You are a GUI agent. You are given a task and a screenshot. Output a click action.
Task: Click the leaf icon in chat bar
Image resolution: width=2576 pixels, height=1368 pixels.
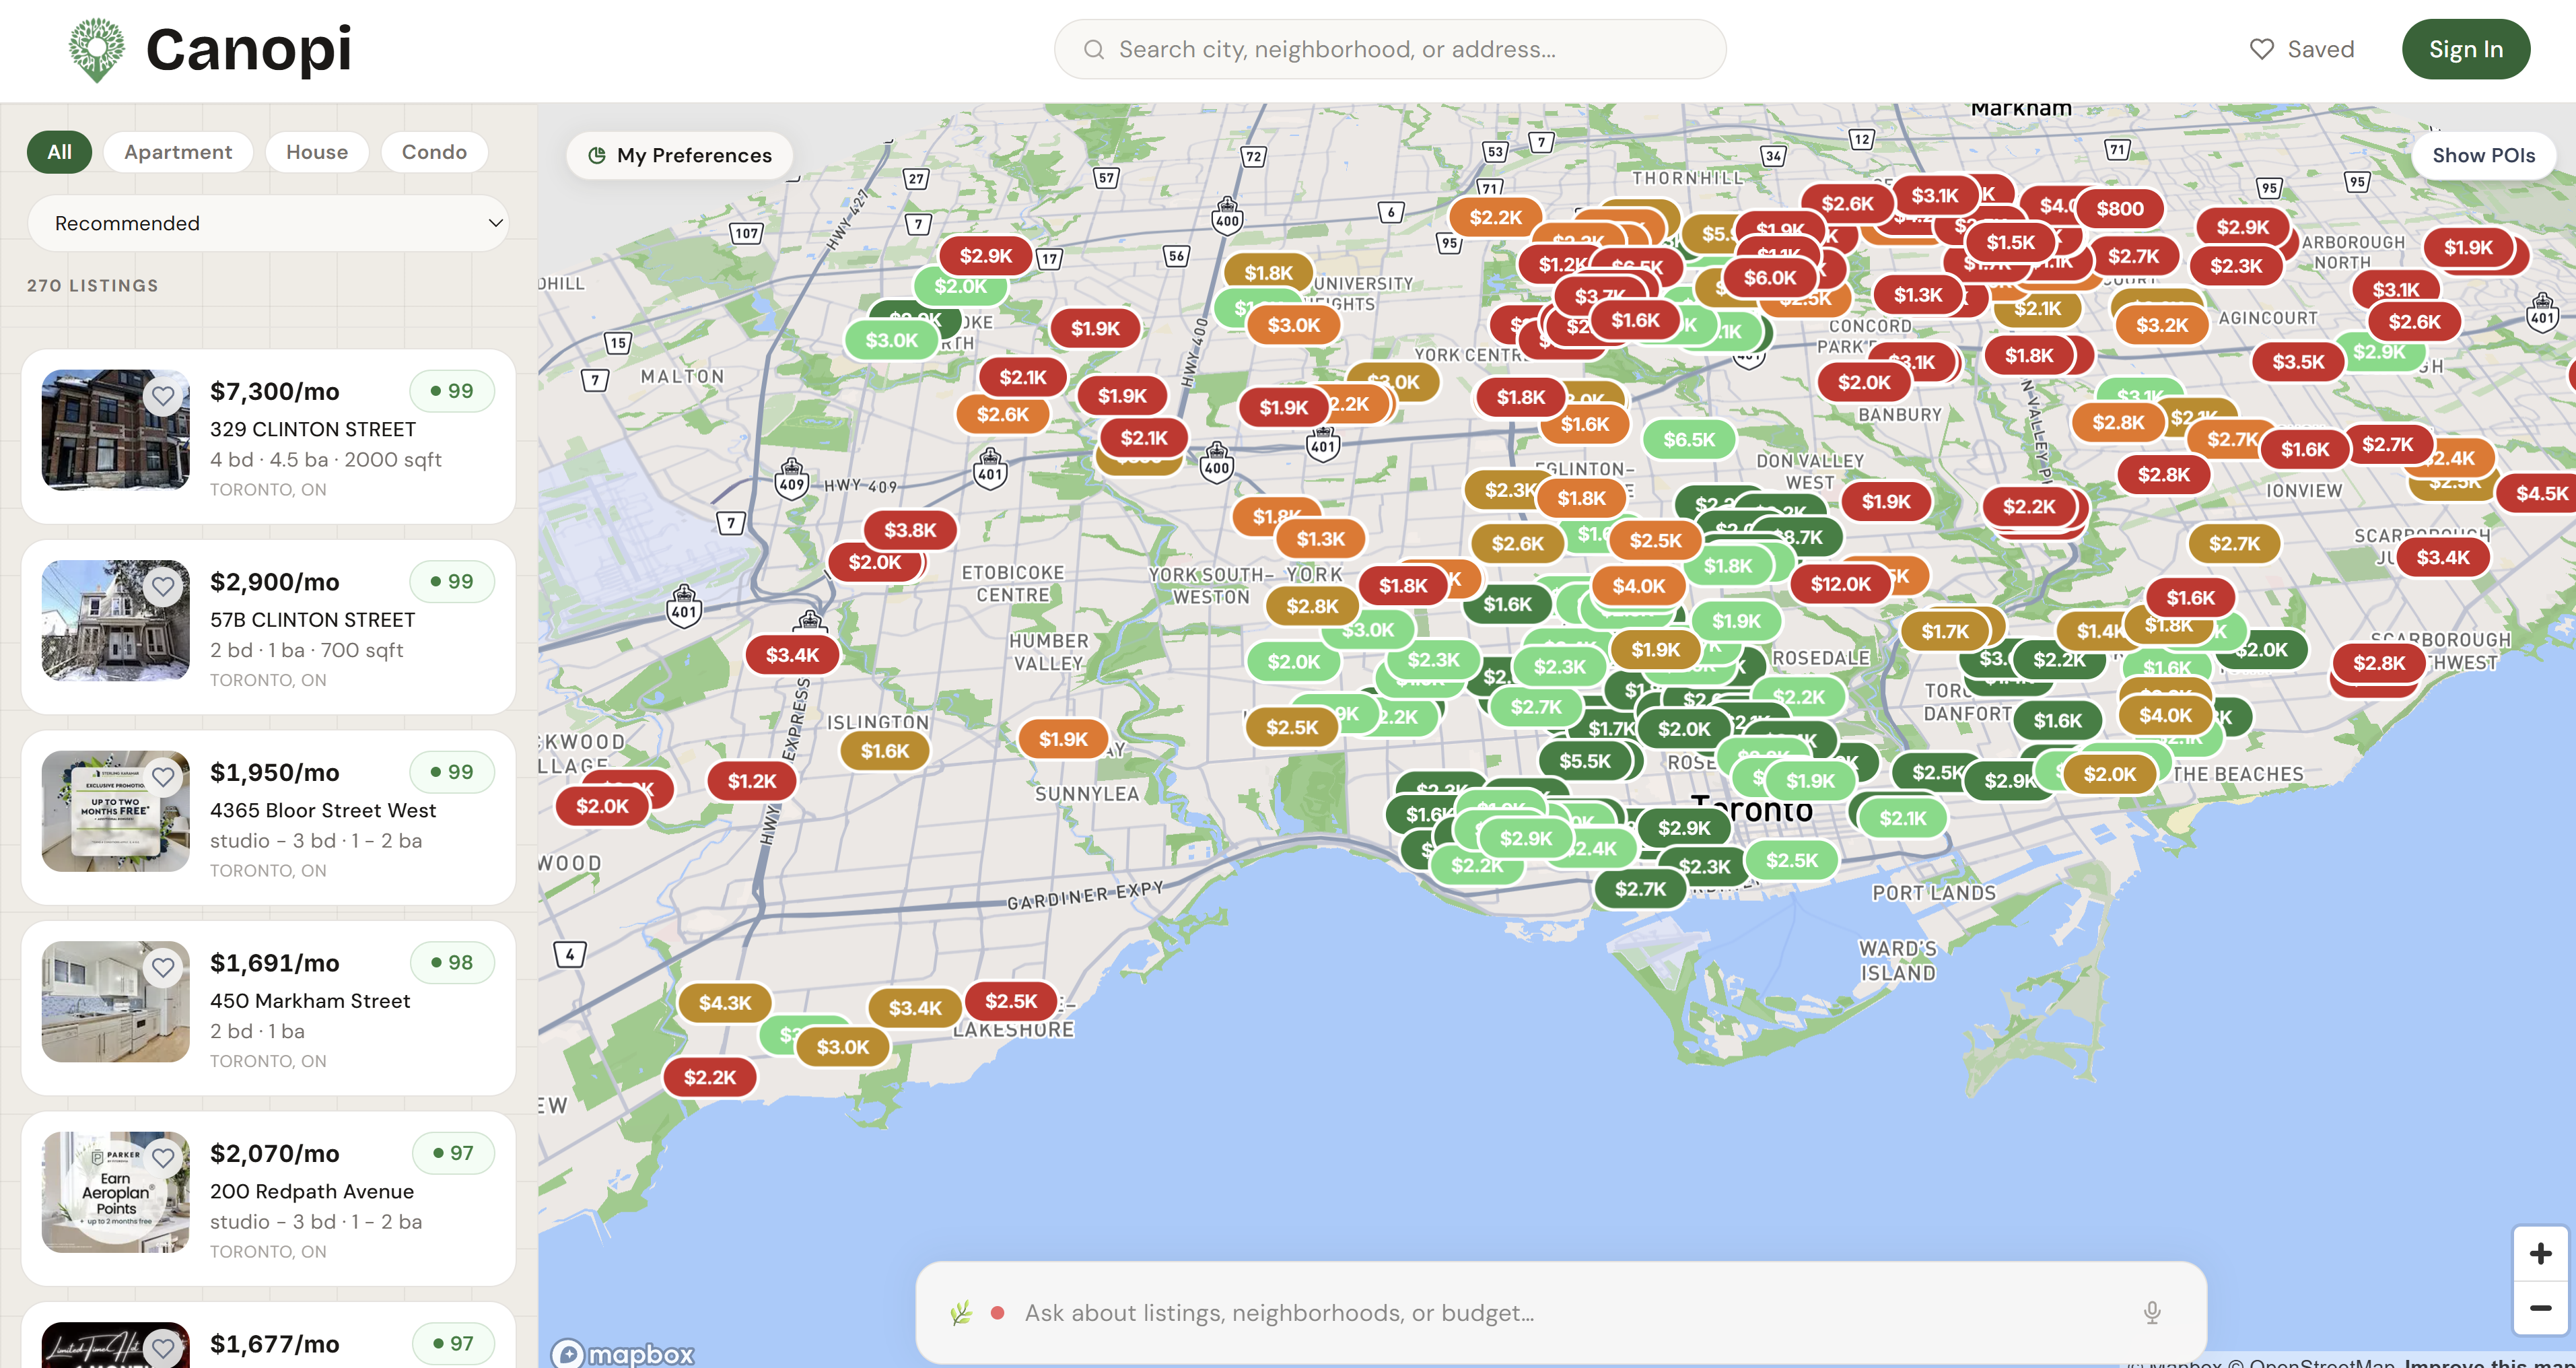(961, 1313)
